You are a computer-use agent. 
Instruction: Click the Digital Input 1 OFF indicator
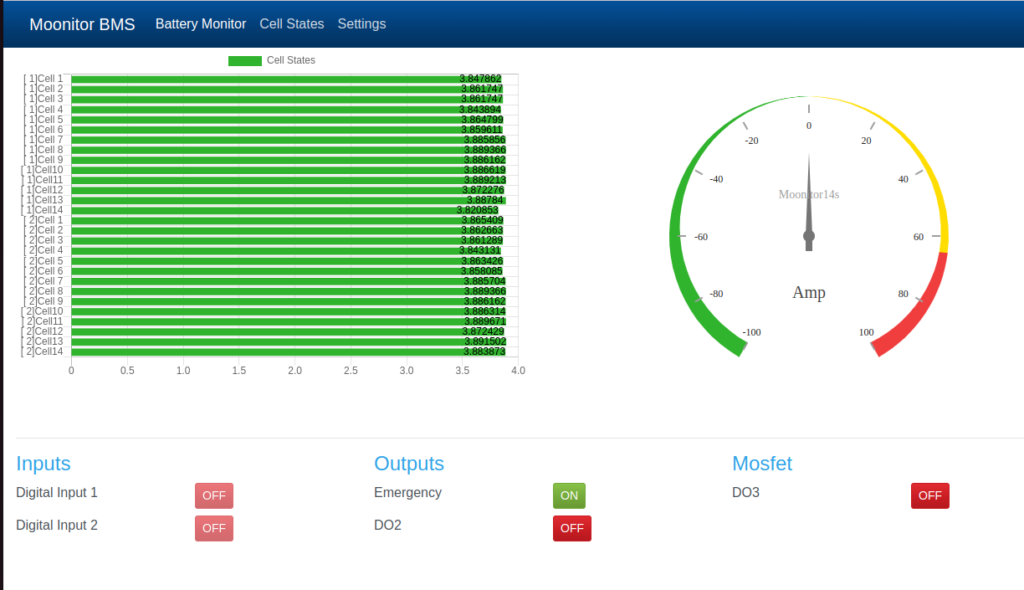pyautogui.click(x=213, y=495)
